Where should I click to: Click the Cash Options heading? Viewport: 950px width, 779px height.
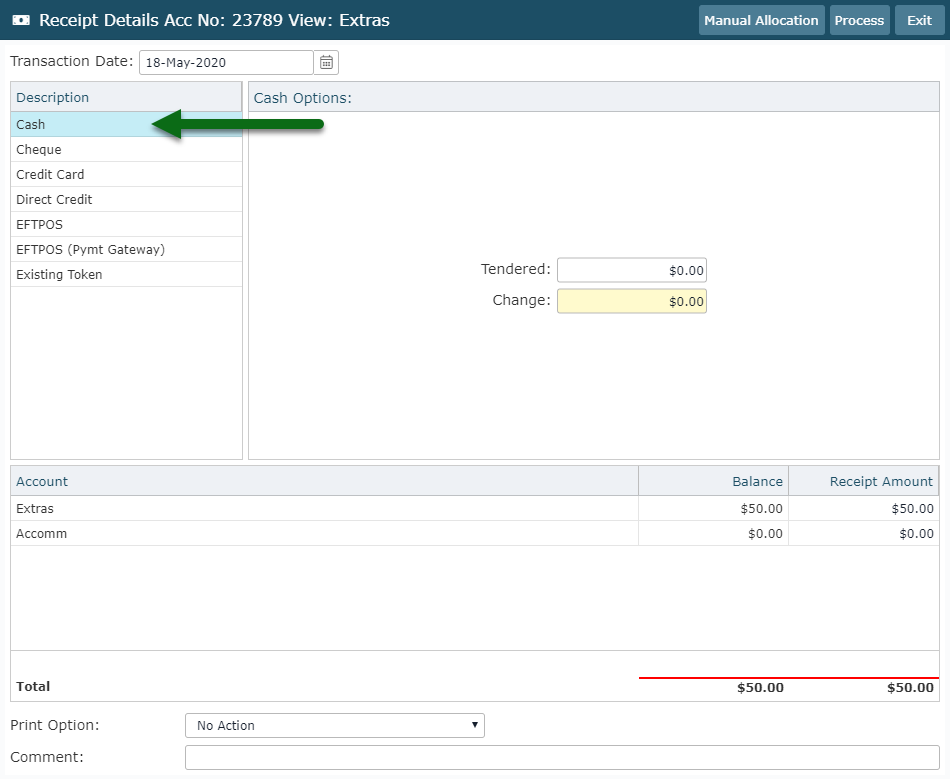302,98
